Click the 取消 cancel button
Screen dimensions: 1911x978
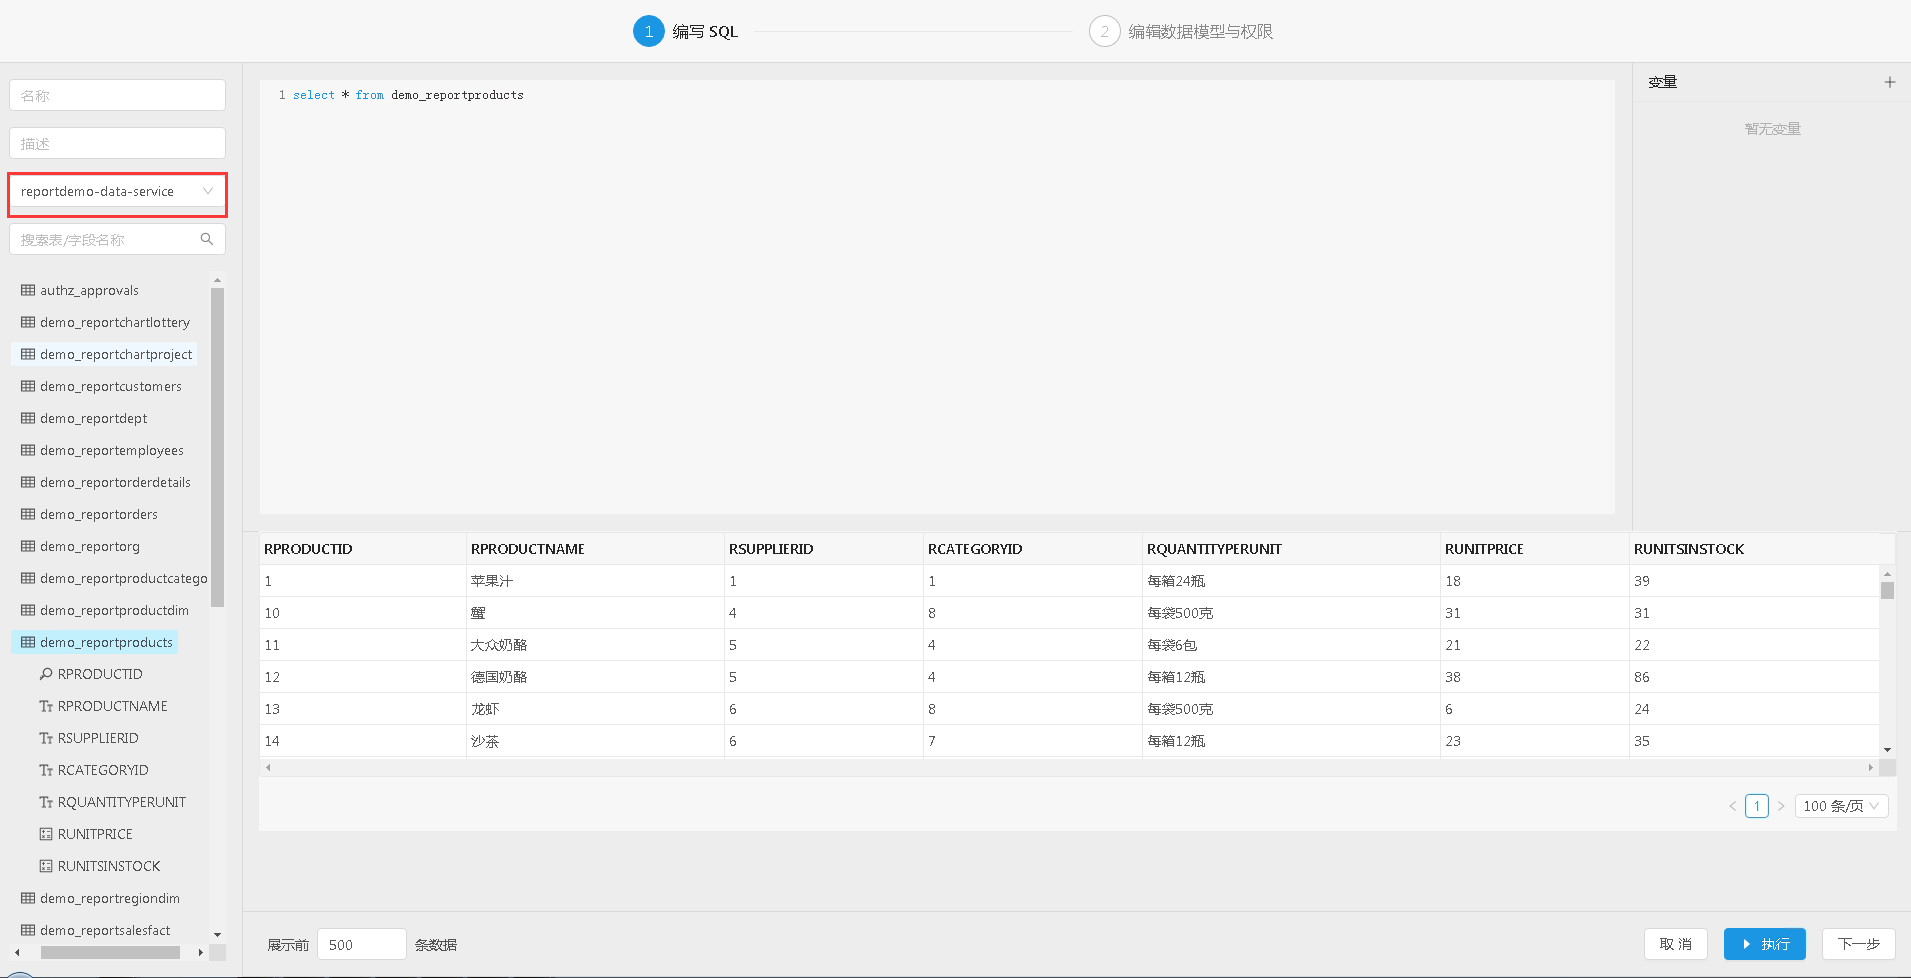click(x=1676, y=944)
